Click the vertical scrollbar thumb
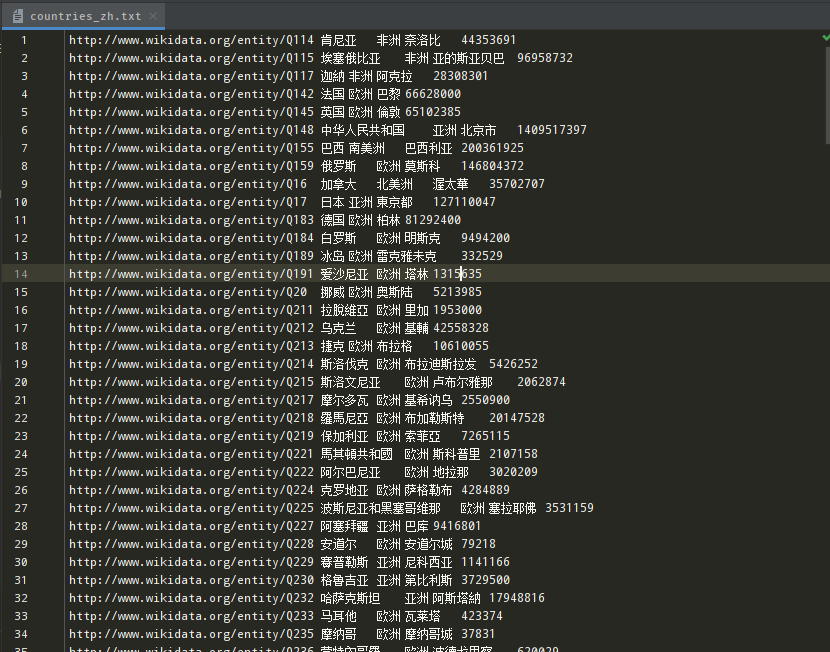The image size is (830, 652). (x=827, y=95)
